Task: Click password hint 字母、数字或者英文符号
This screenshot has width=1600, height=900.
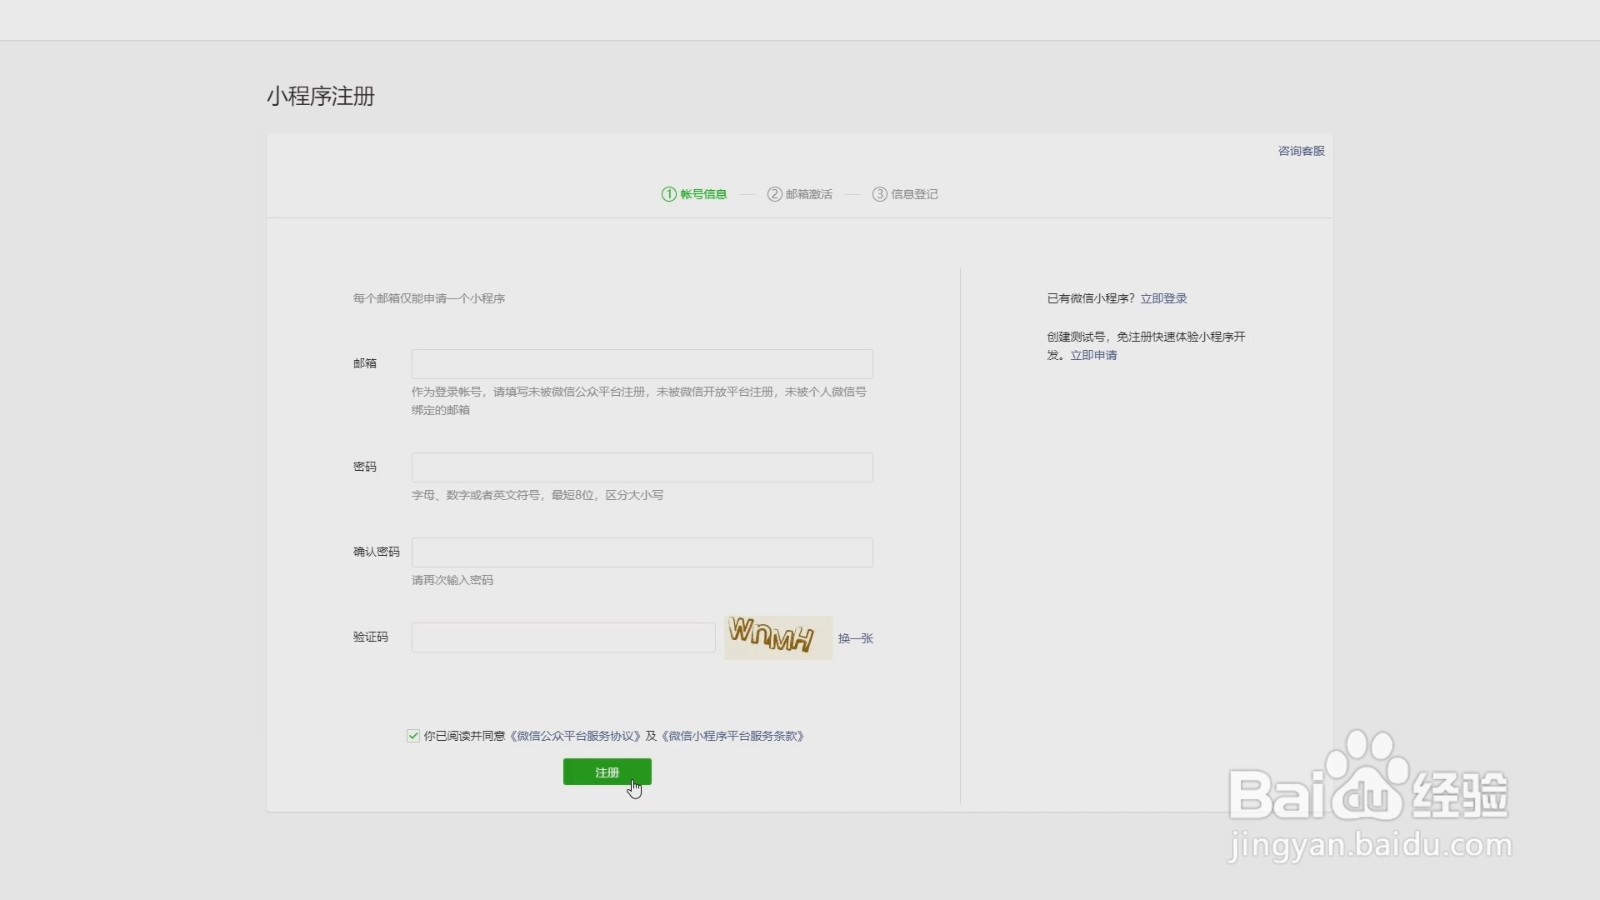Action: click(476, 495)
